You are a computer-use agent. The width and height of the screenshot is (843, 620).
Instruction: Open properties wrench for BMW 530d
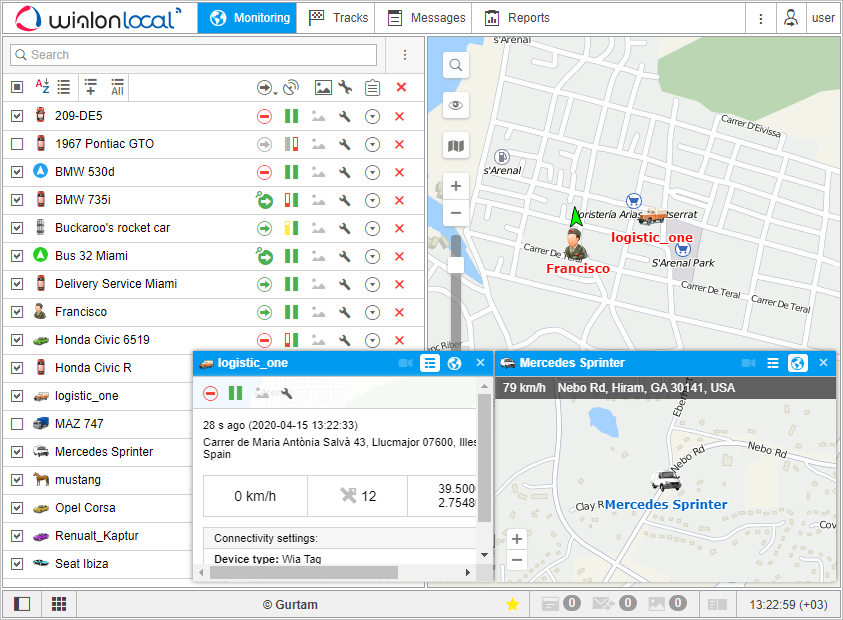344,172
